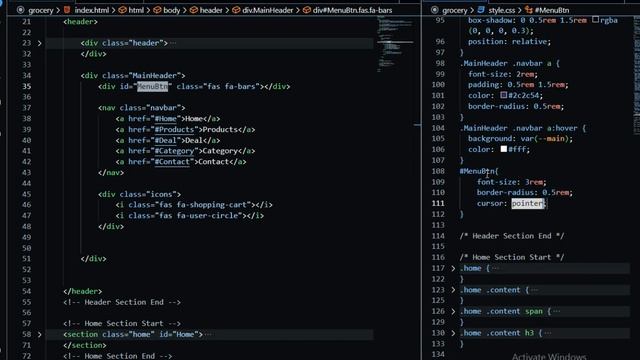The width and height of the screenshot is (640, 360).
Task: Click the #Deal href link
Action: point(165,140)
